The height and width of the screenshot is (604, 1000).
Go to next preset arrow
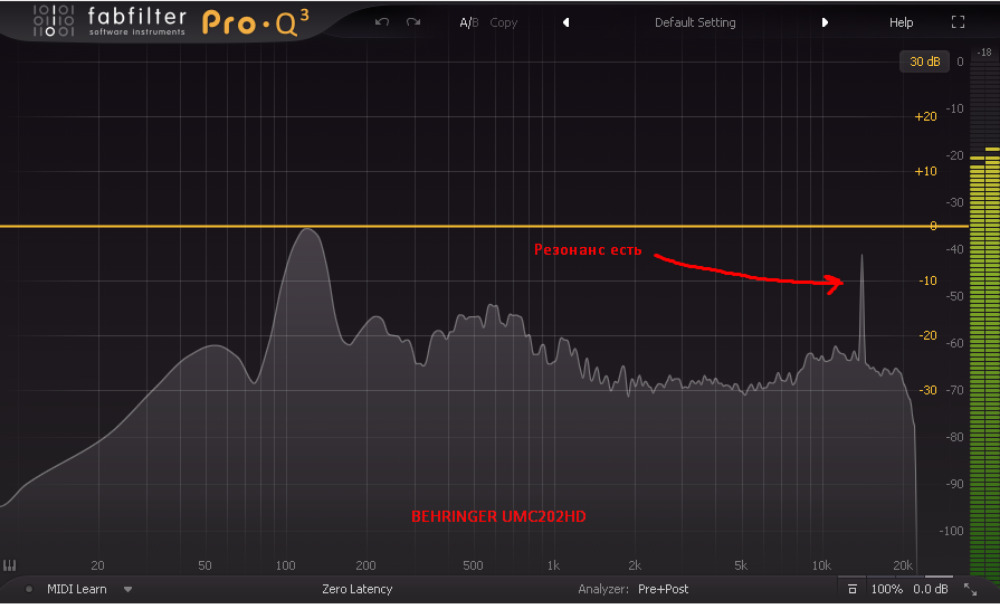(x=825, y=22)
